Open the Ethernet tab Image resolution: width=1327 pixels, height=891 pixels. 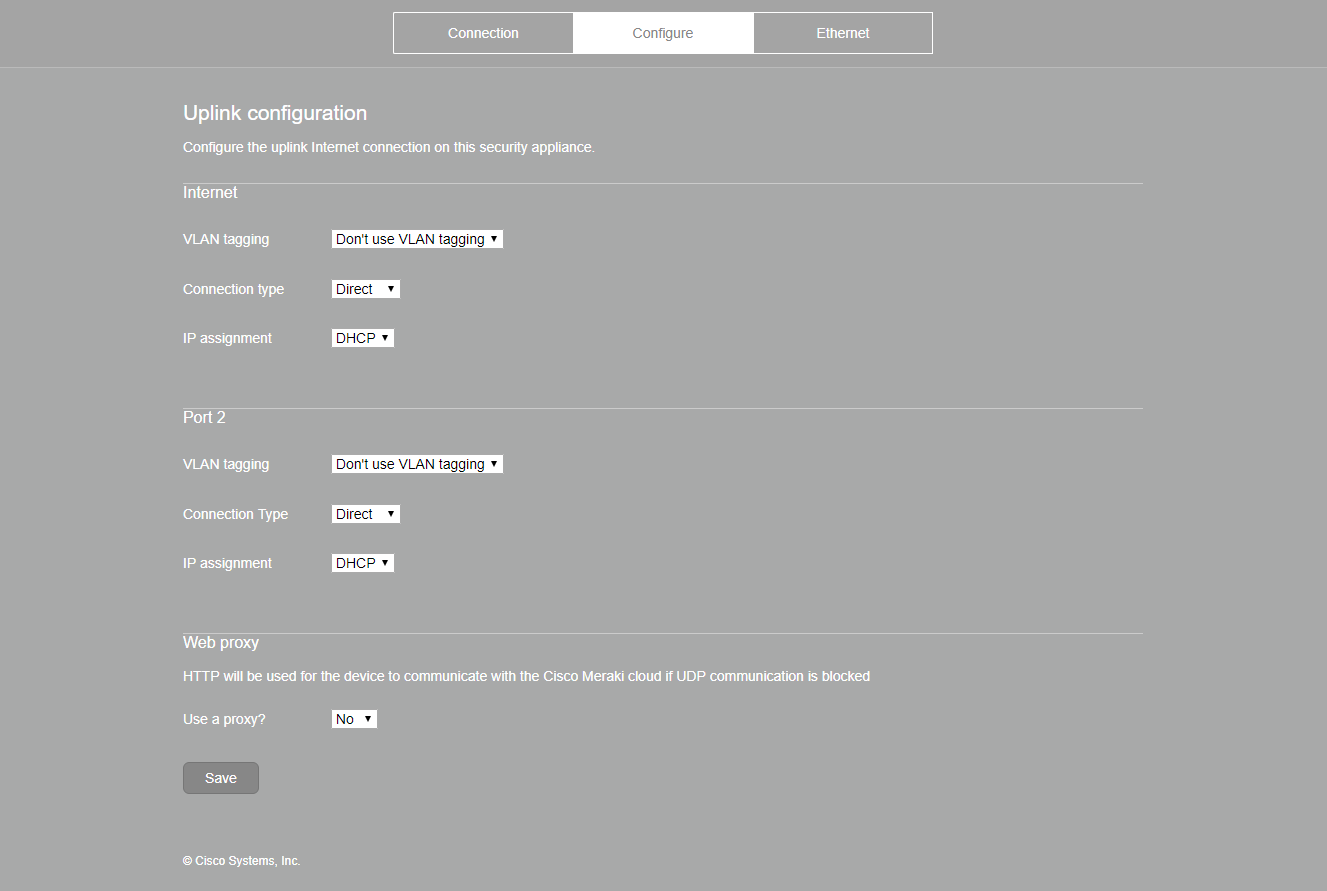[x=842, y=33]
